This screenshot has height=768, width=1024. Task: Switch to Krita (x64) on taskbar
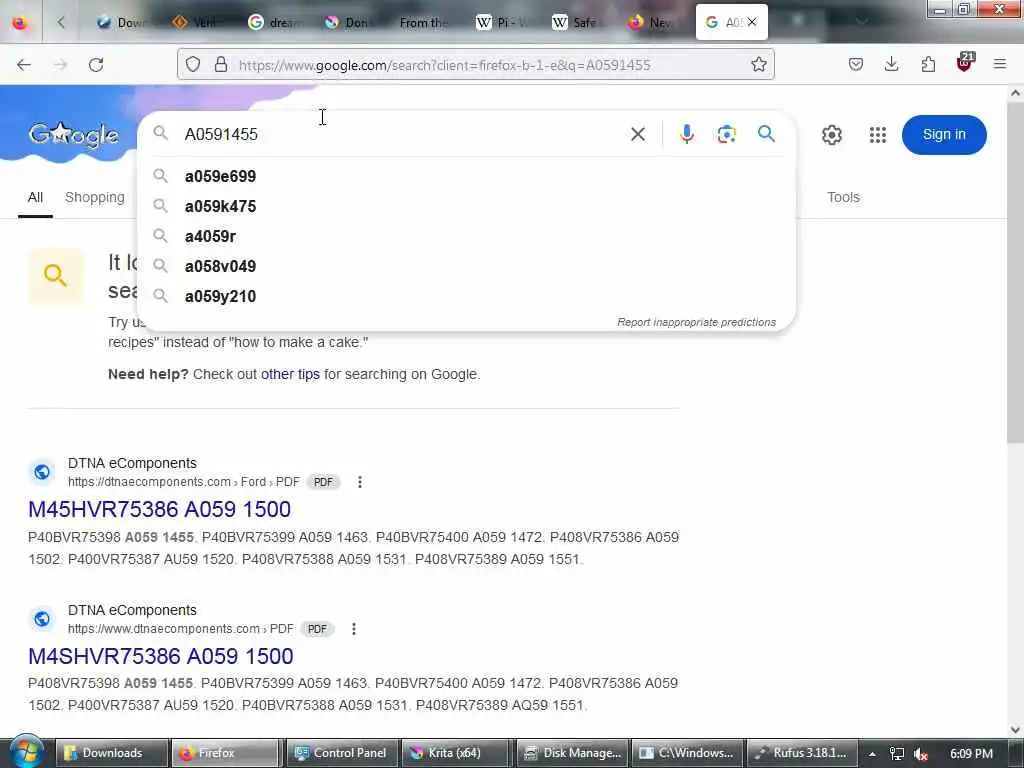[455, 753]
